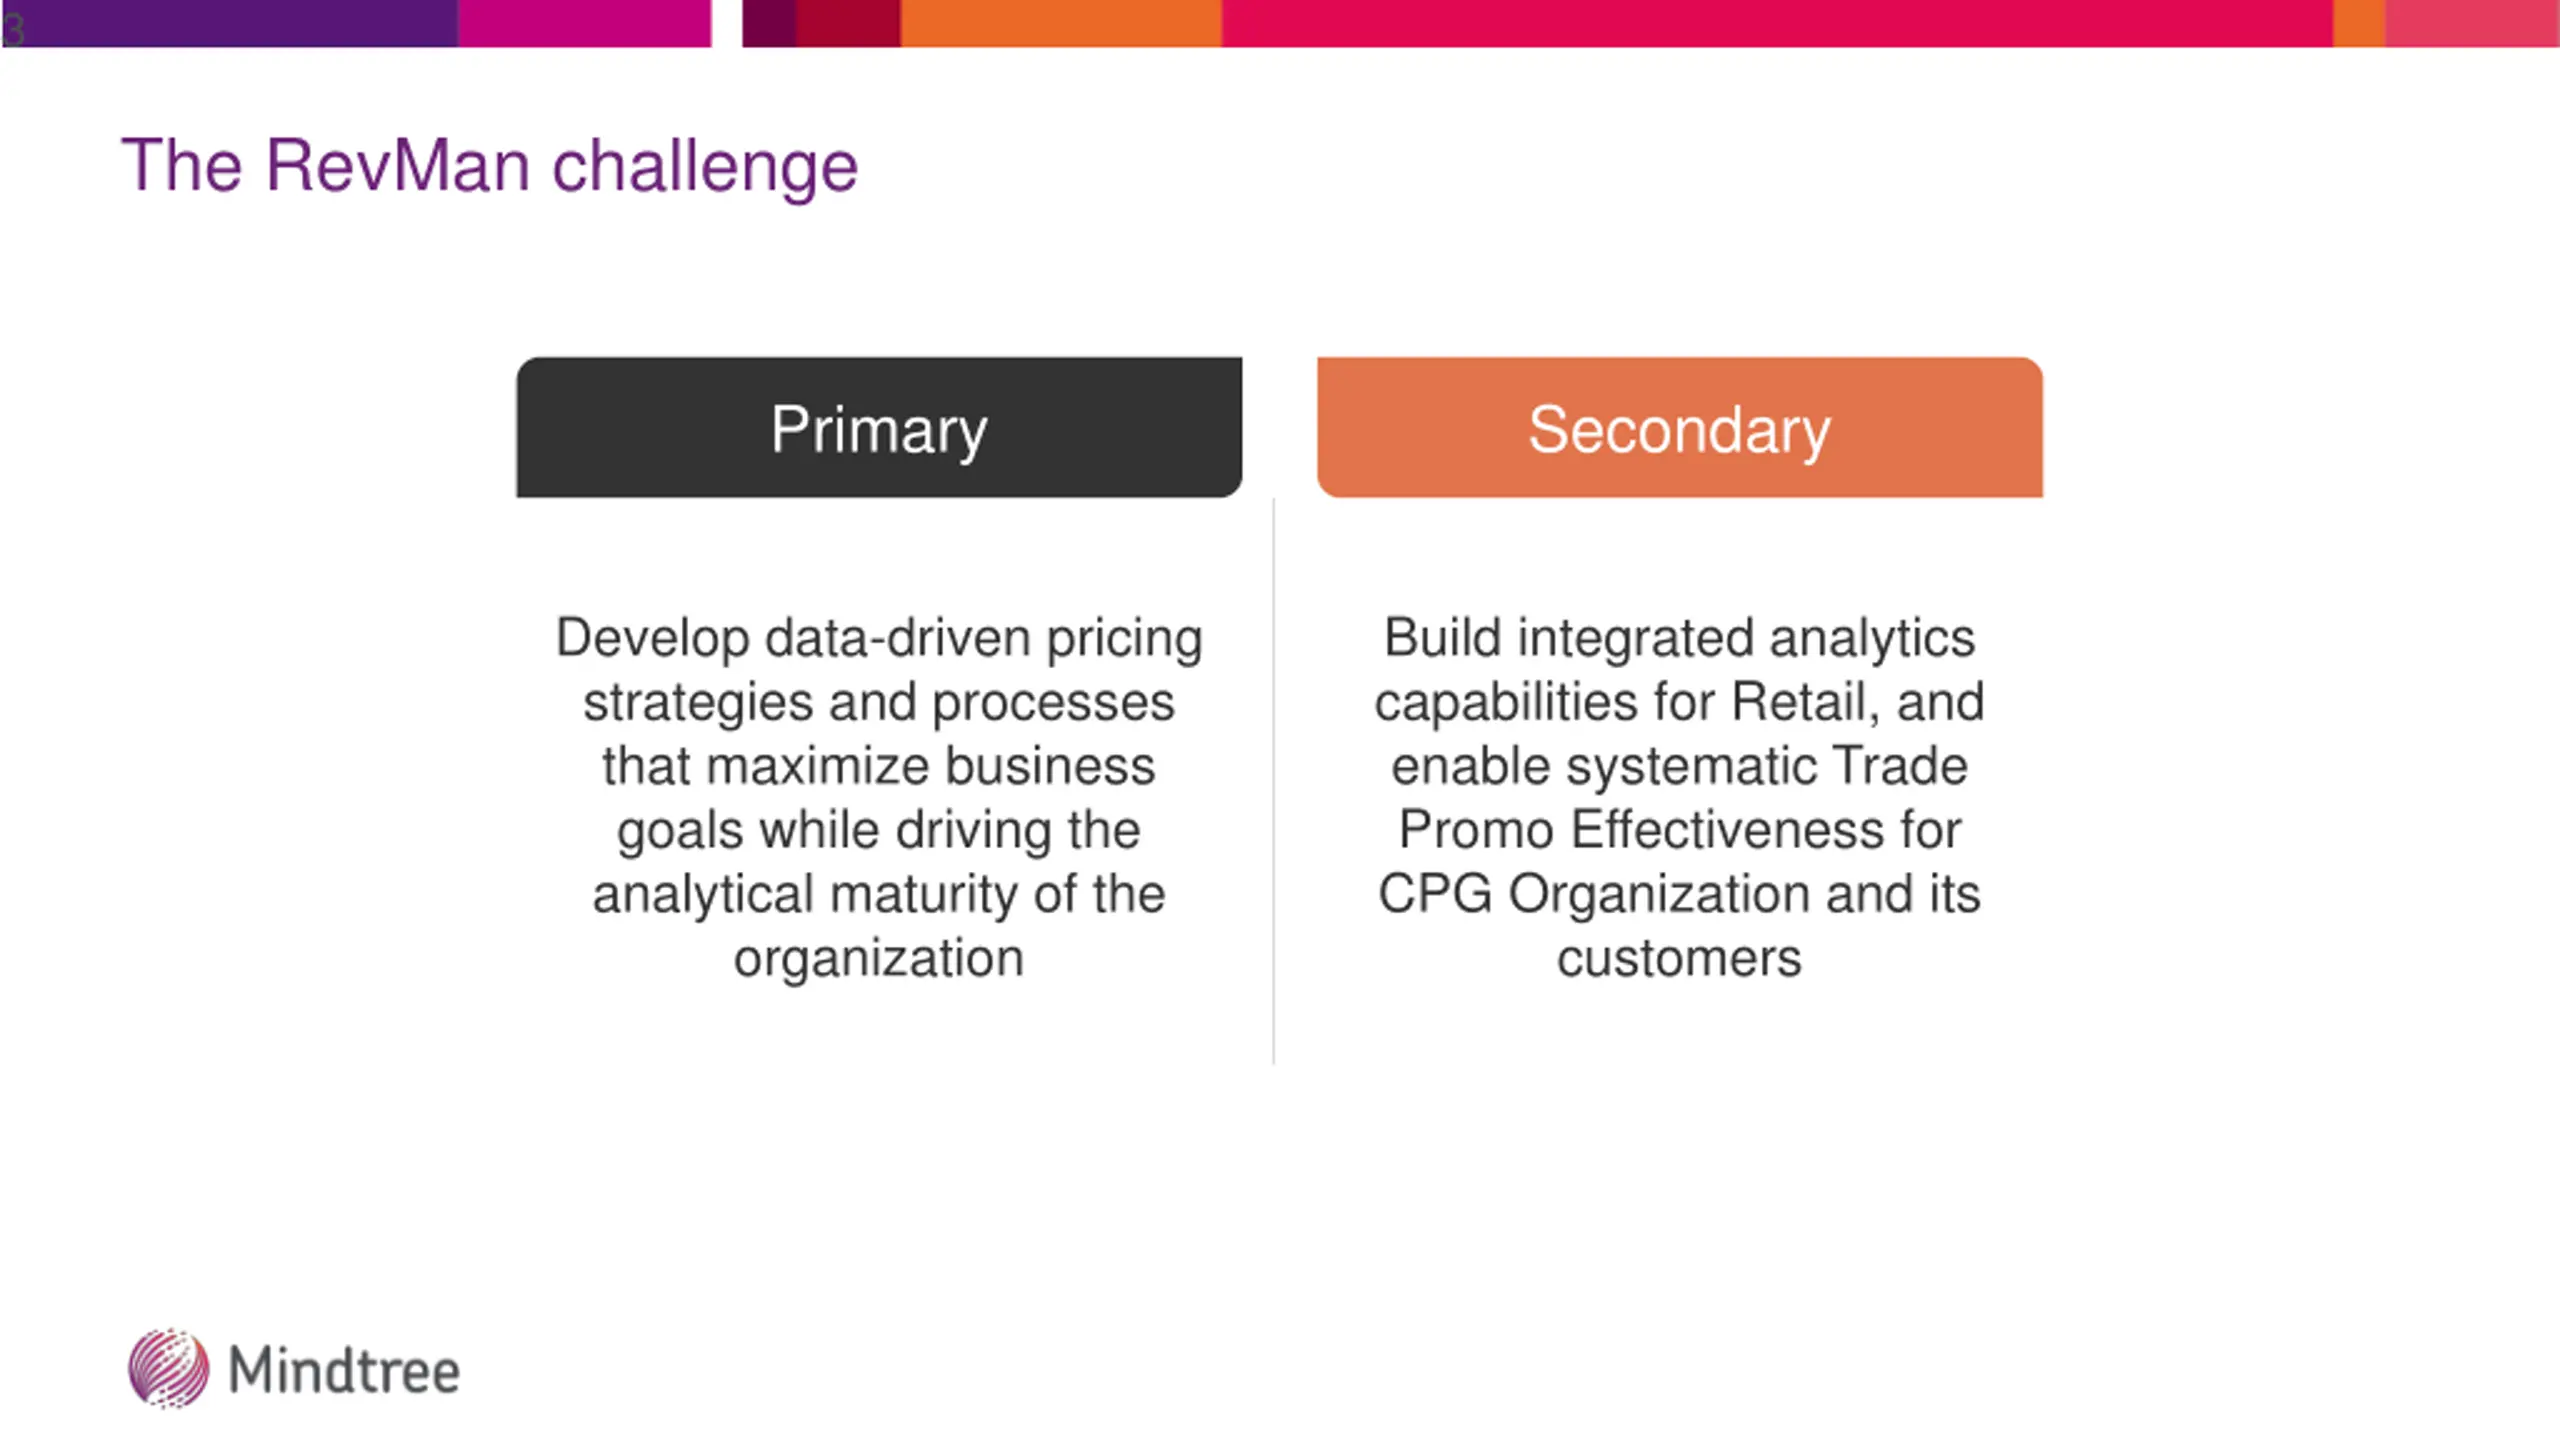
Task: Click the long crimson red banner segment
Action: tap(1777, 23)
